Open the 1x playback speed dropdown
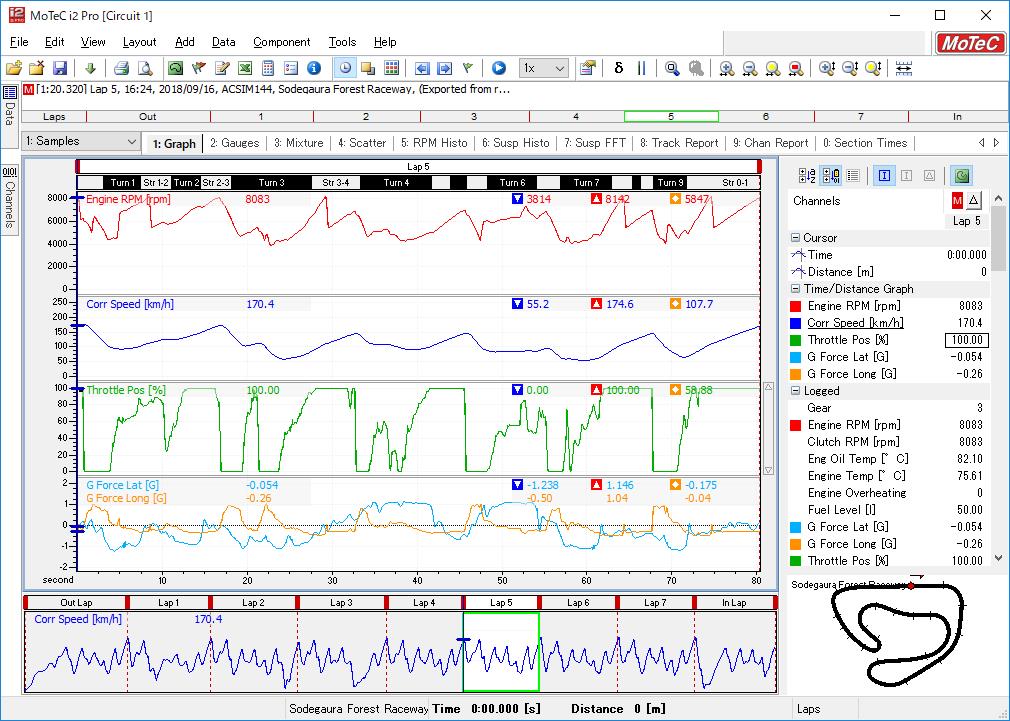Image resolution: width=1010 pixels, height=721 pixels. 544,68
